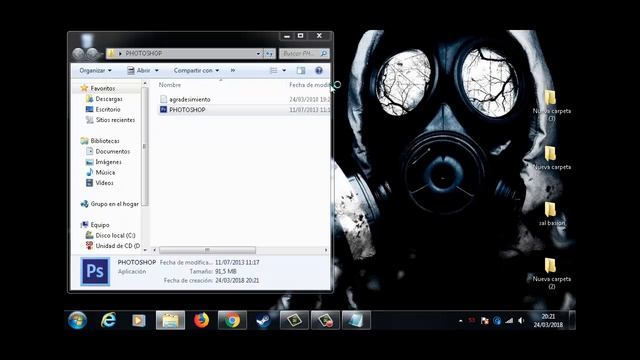The image size is (640, 360).
Task: Click the horizontal scrollbar in file list
Action: [207, 250]
